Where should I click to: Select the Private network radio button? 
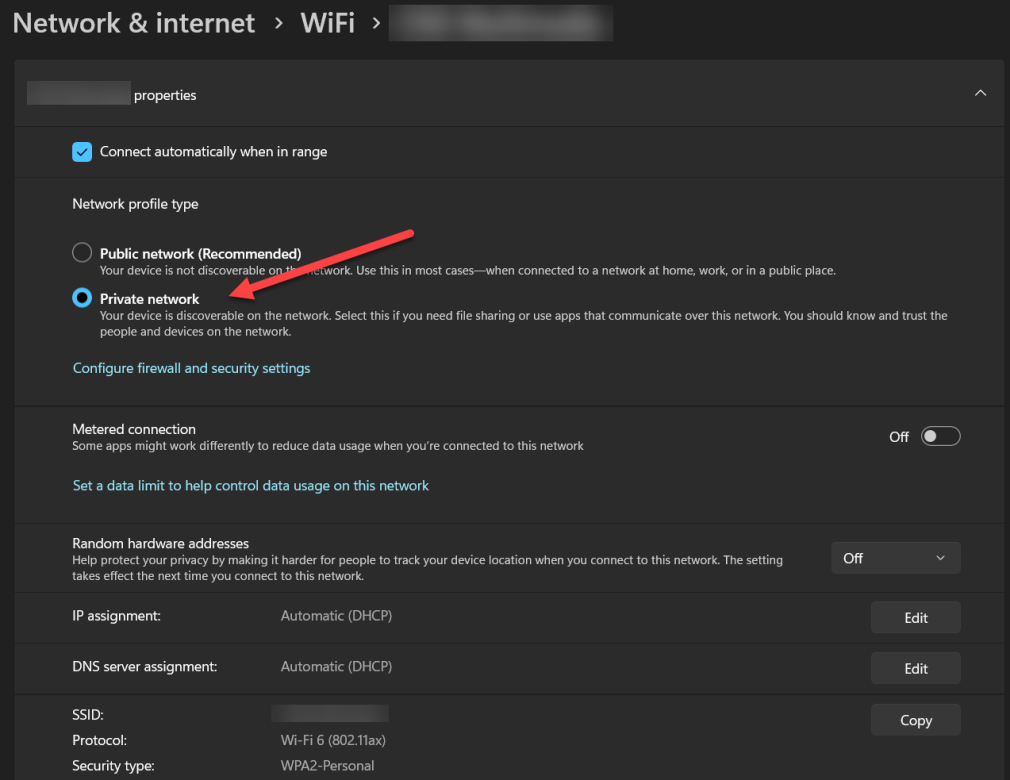tap(82, 298)
